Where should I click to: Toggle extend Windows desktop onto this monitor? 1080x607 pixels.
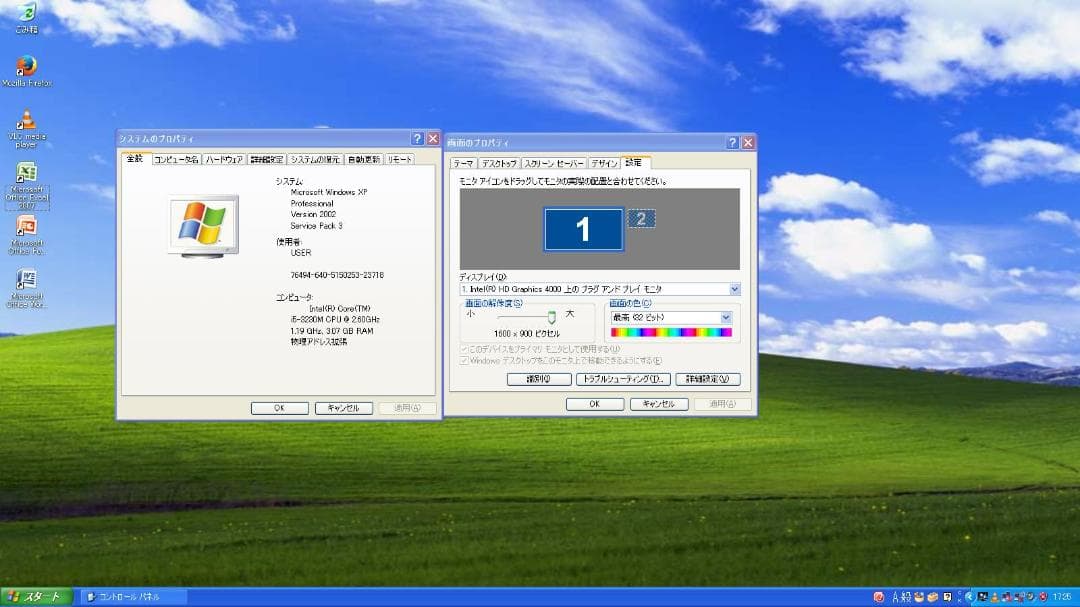click(463, 358)
